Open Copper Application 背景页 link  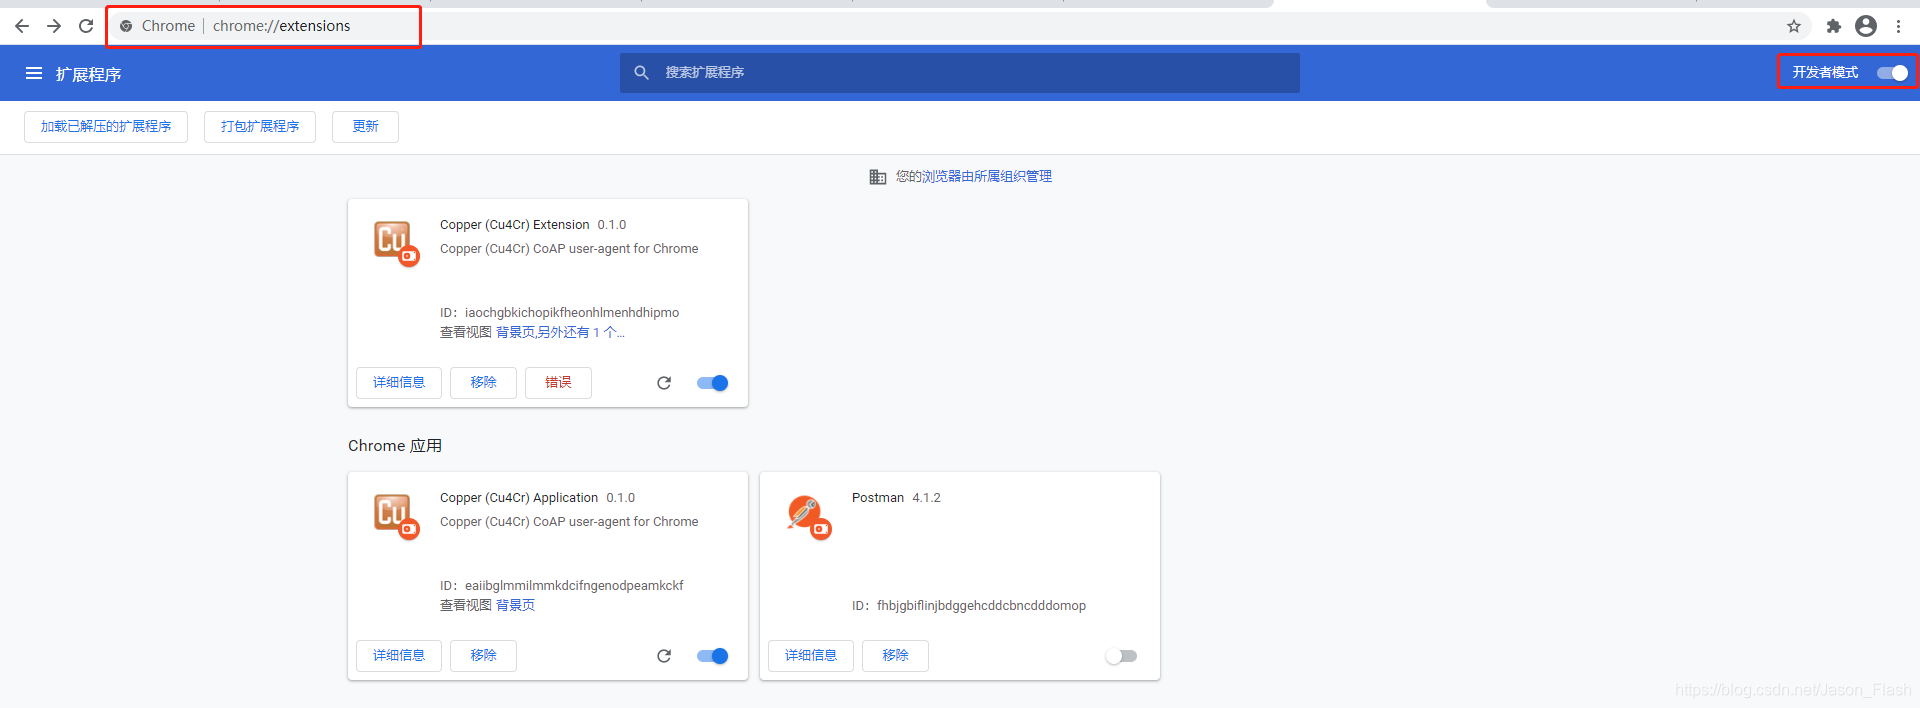pyautogui.click(x=515, y=606)
